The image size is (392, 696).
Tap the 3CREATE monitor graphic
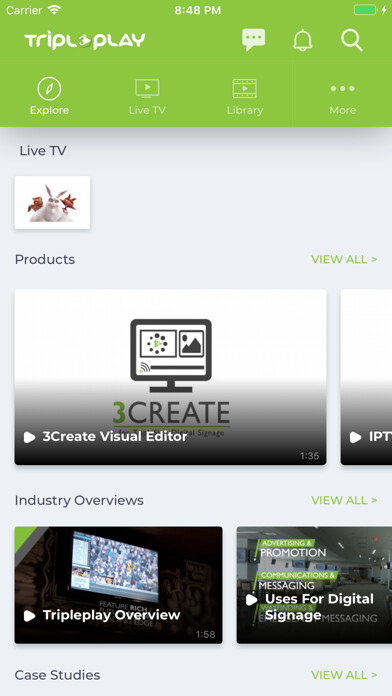(x=171, y=356)
